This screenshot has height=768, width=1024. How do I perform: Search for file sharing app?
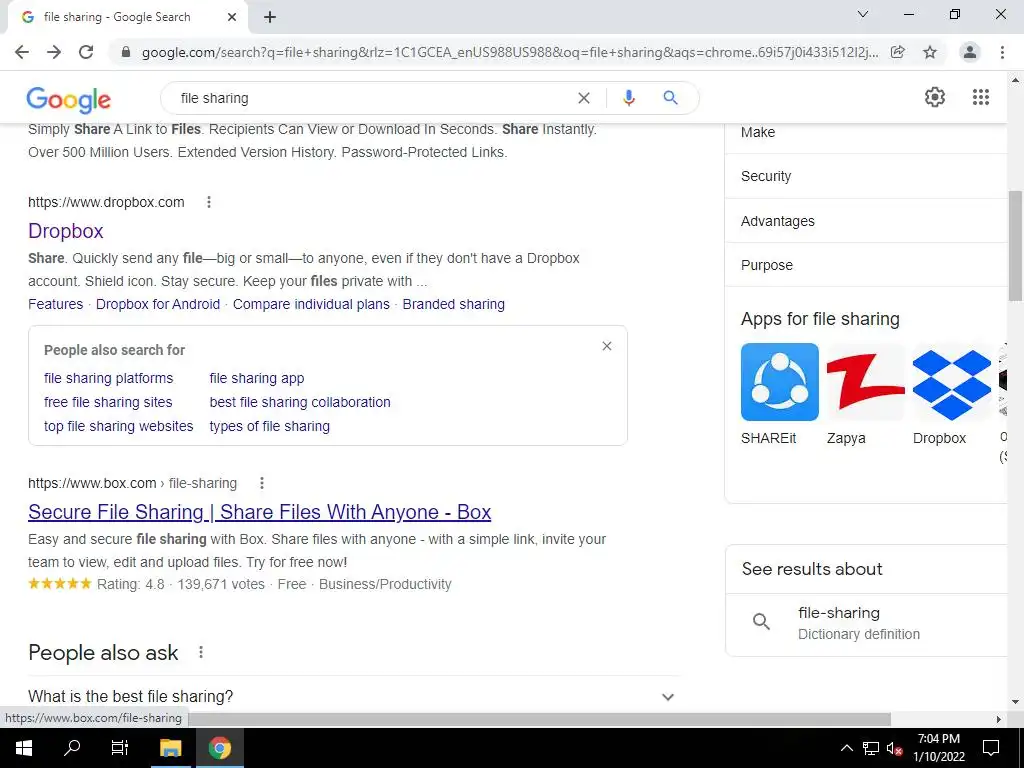tap(257, 378)
